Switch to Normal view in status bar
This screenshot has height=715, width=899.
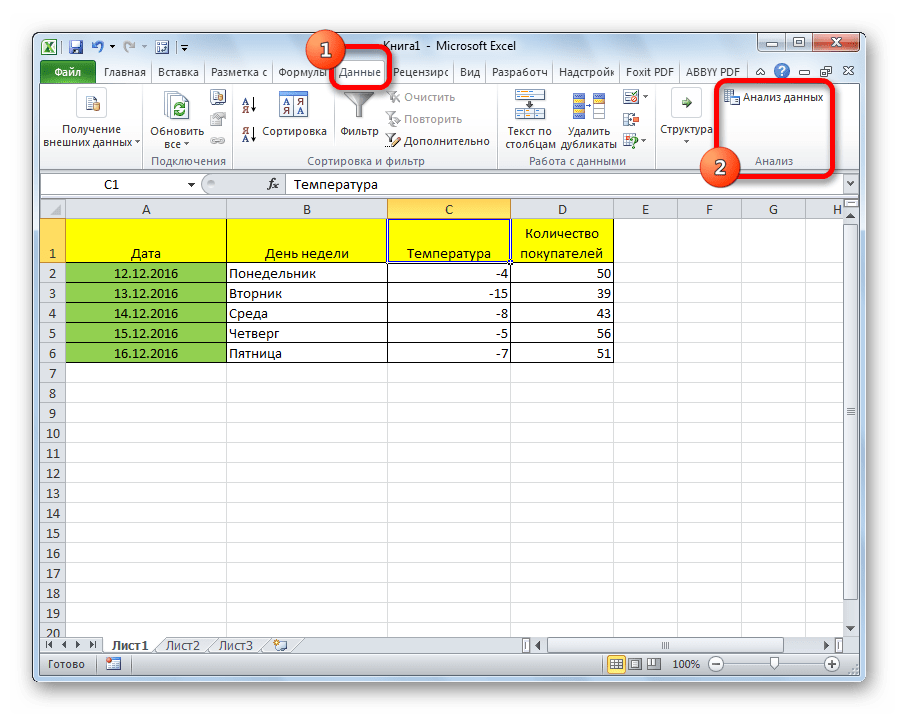(617, 664)
